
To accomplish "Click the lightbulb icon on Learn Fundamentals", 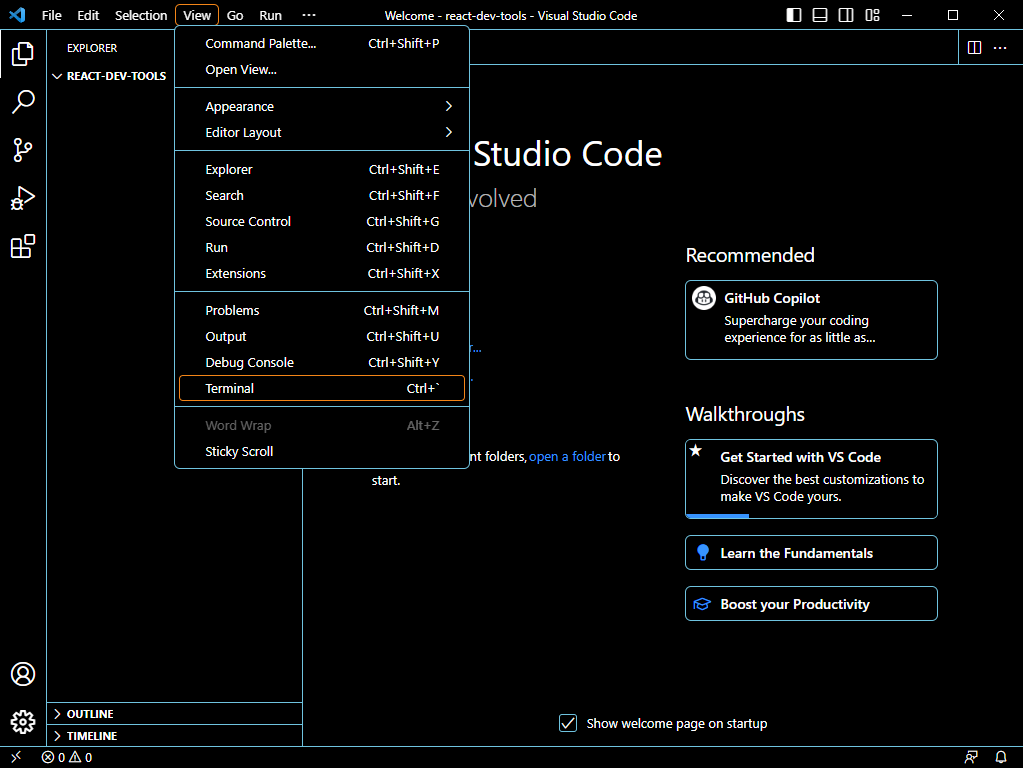I will [703, 553].
